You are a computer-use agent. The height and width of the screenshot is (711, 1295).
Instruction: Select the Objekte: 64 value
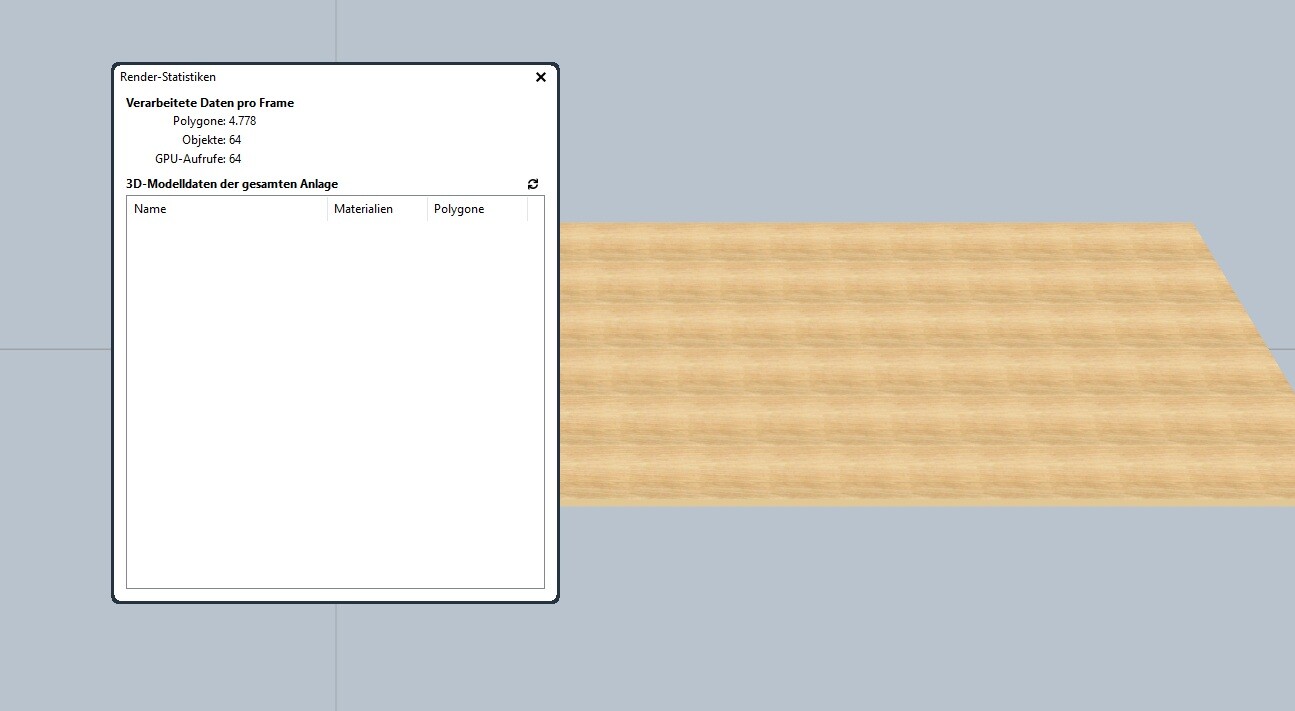click(x=235, y=140)
